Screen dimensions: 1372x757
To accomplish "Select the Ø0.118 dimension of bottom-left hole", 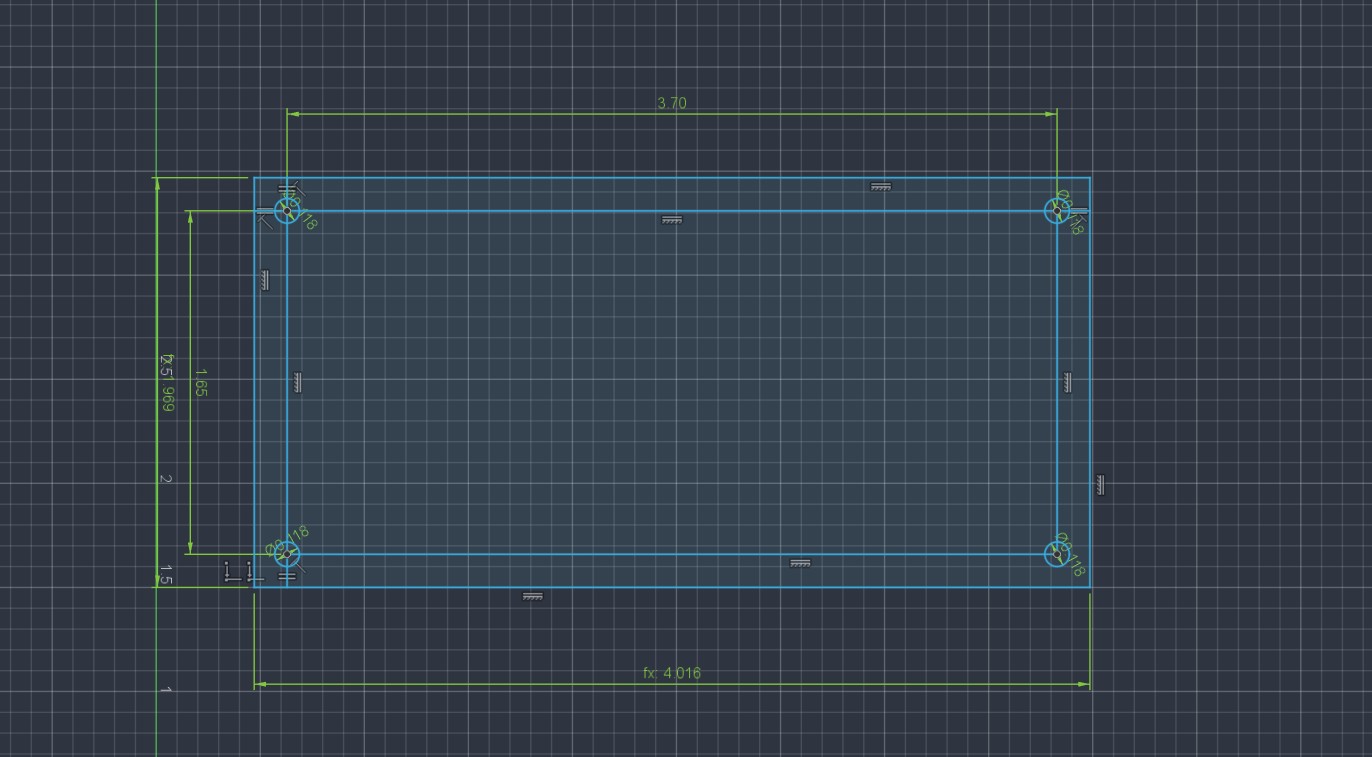I will (288, 542).
